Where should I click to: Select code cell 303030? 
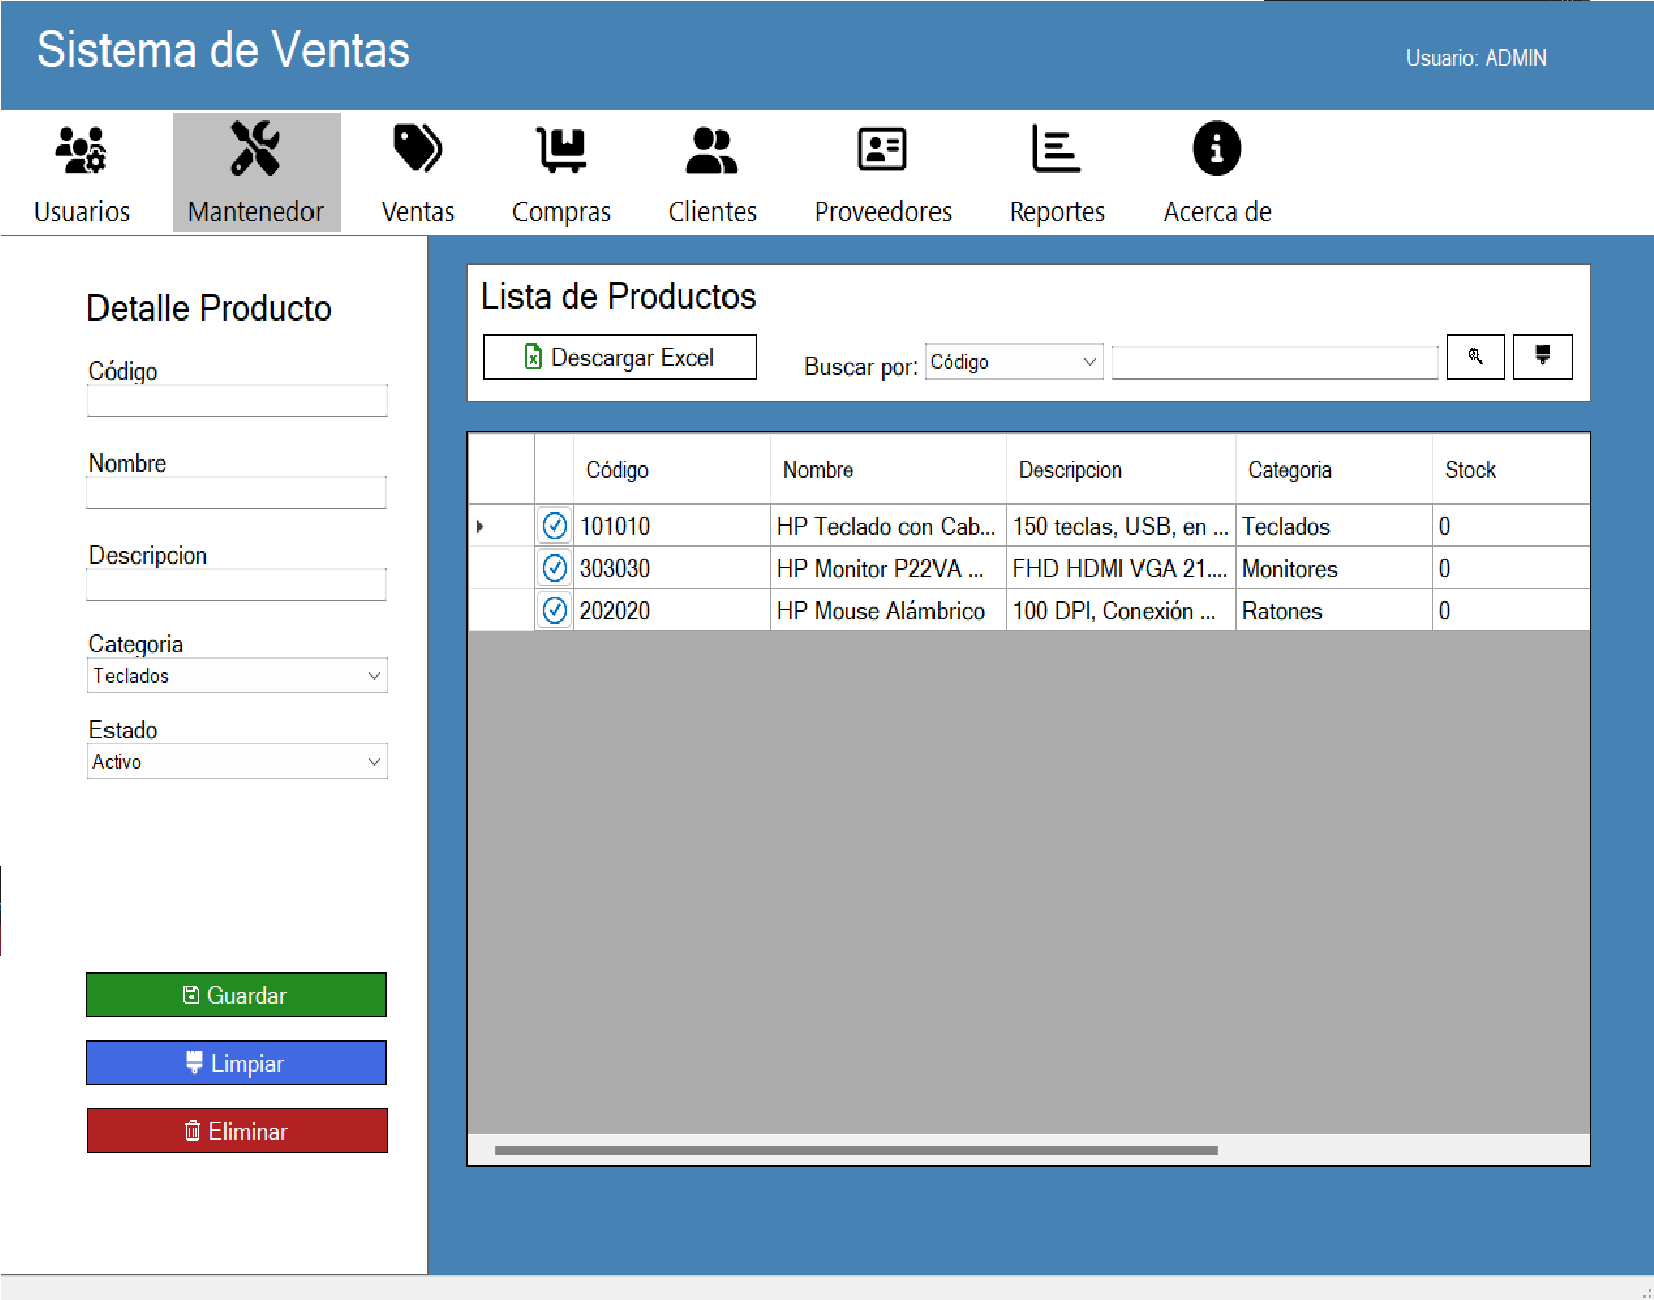pos(672,568)
